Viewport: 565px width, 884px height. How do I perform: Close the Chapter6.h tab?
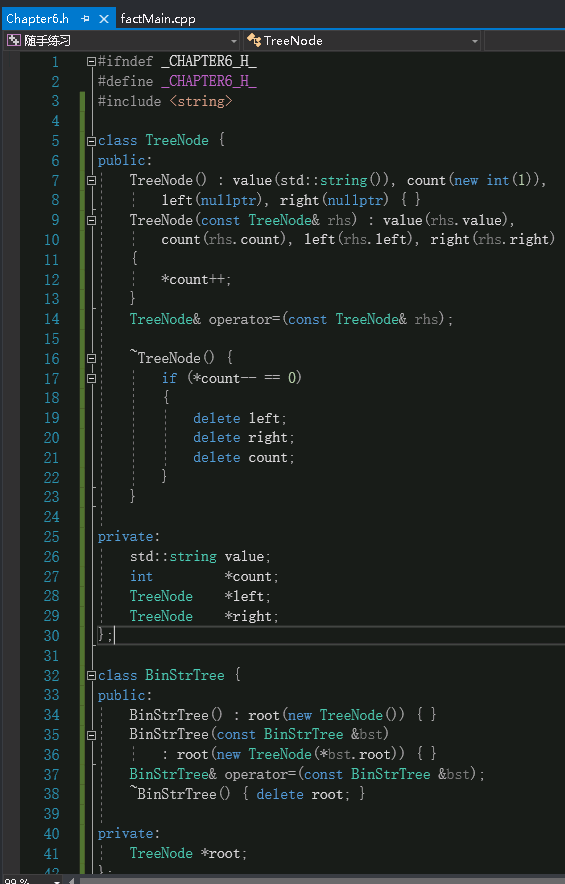104,19
